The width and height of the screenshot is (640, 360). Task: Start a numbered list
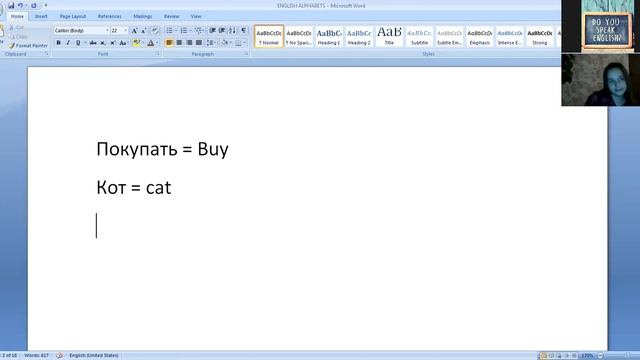point(184,31)
